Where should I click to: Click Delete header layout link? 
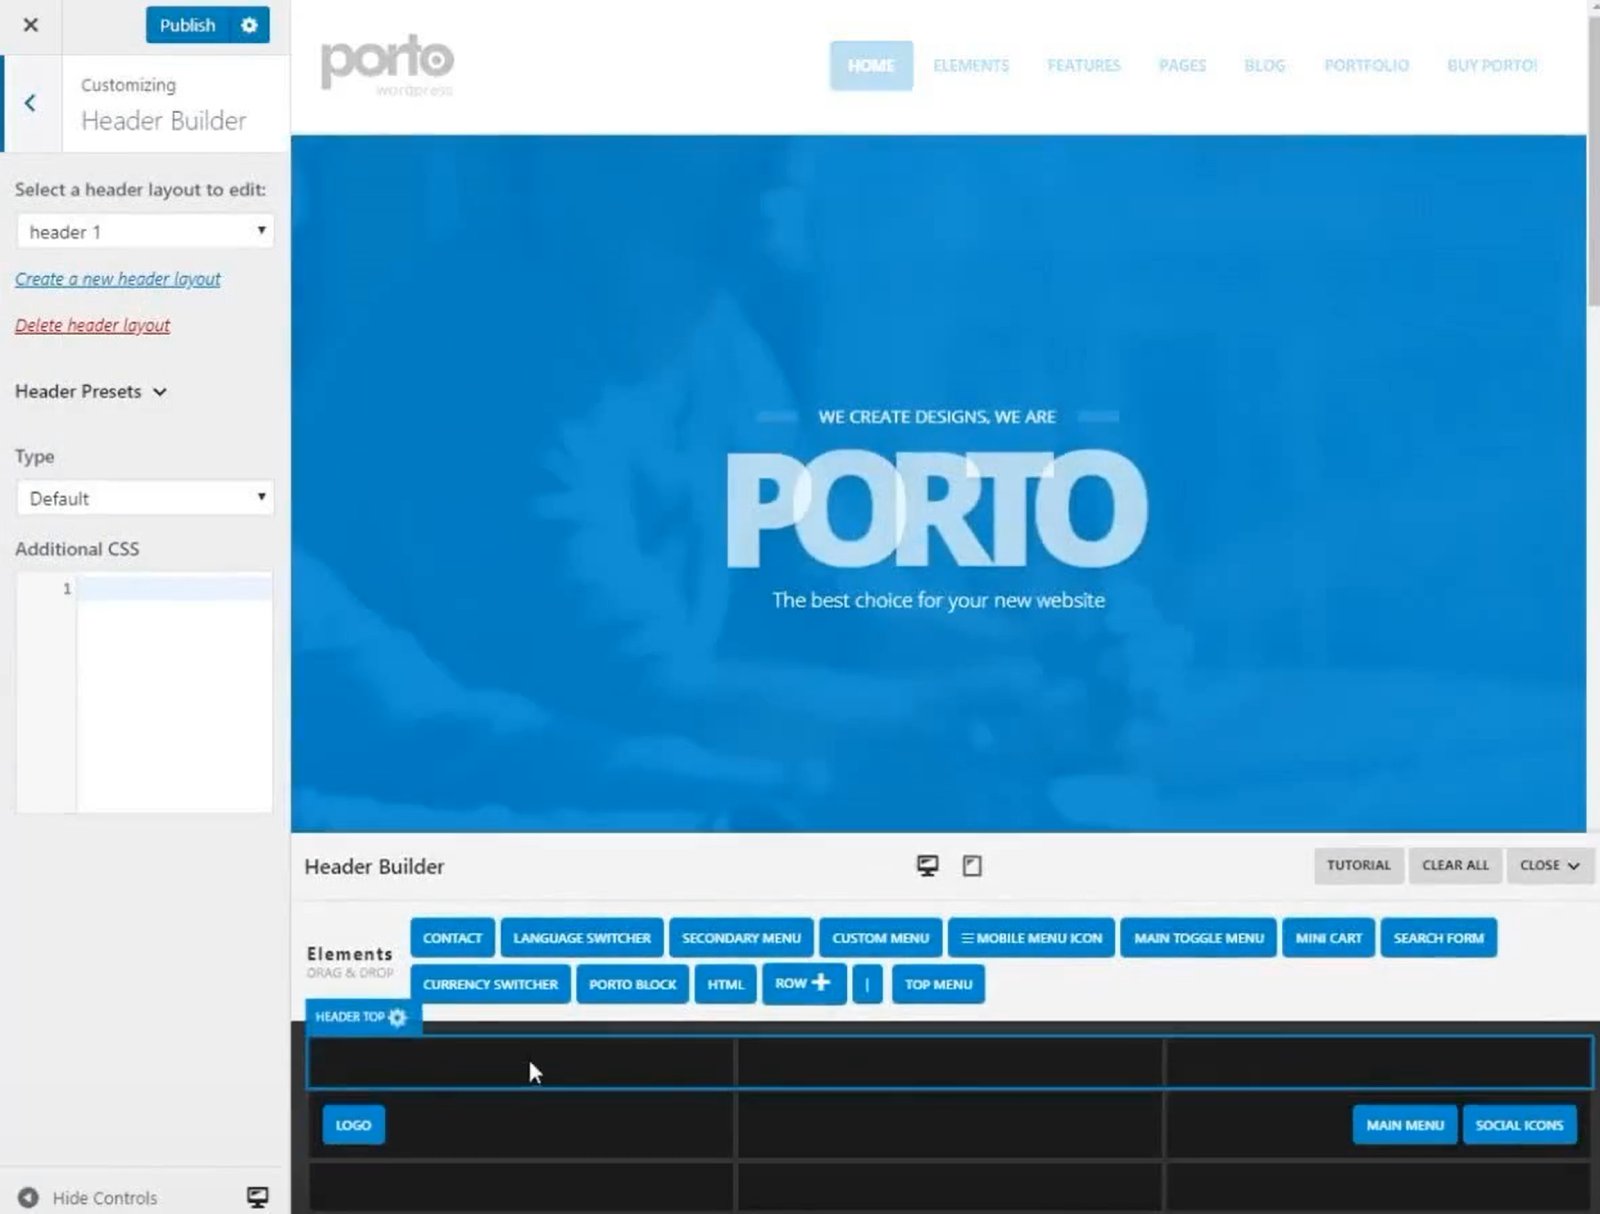[92, 325]
